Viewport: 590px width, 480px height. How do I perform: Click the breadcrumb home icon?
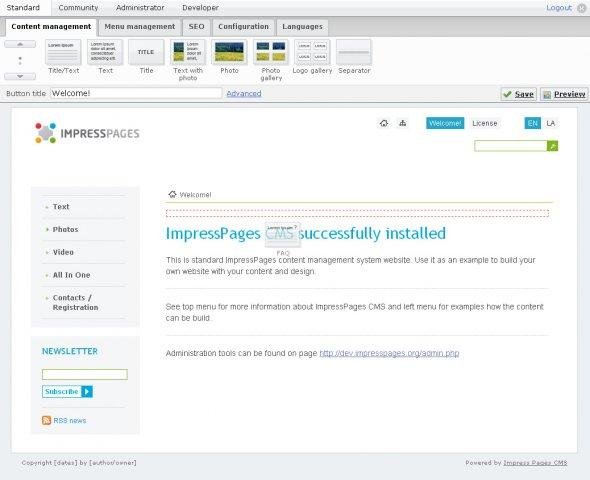(x=172, y=194)
